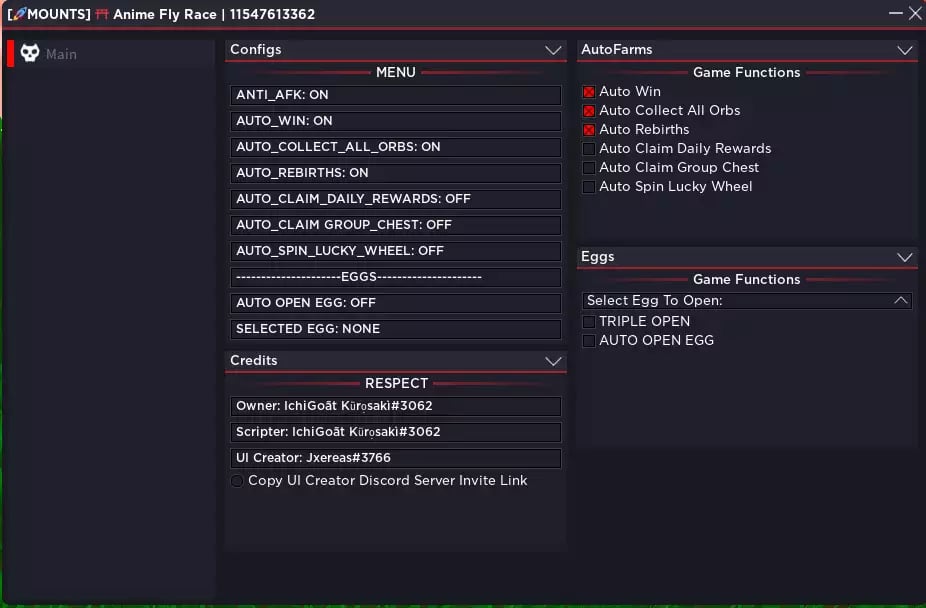The height and width of the screenshot is (608, 926).
Task: Click the skull icon in the sidebar
Action: pos(30,53)
